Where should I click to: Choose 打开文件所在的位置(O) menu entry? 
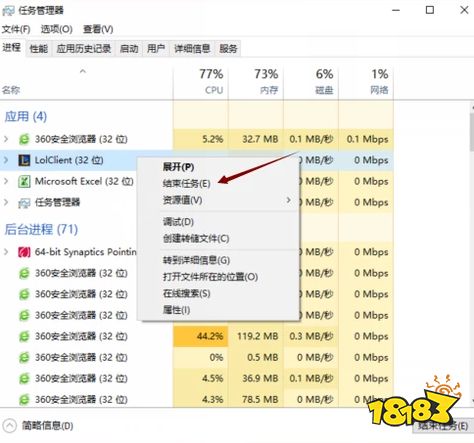(210, 277)
